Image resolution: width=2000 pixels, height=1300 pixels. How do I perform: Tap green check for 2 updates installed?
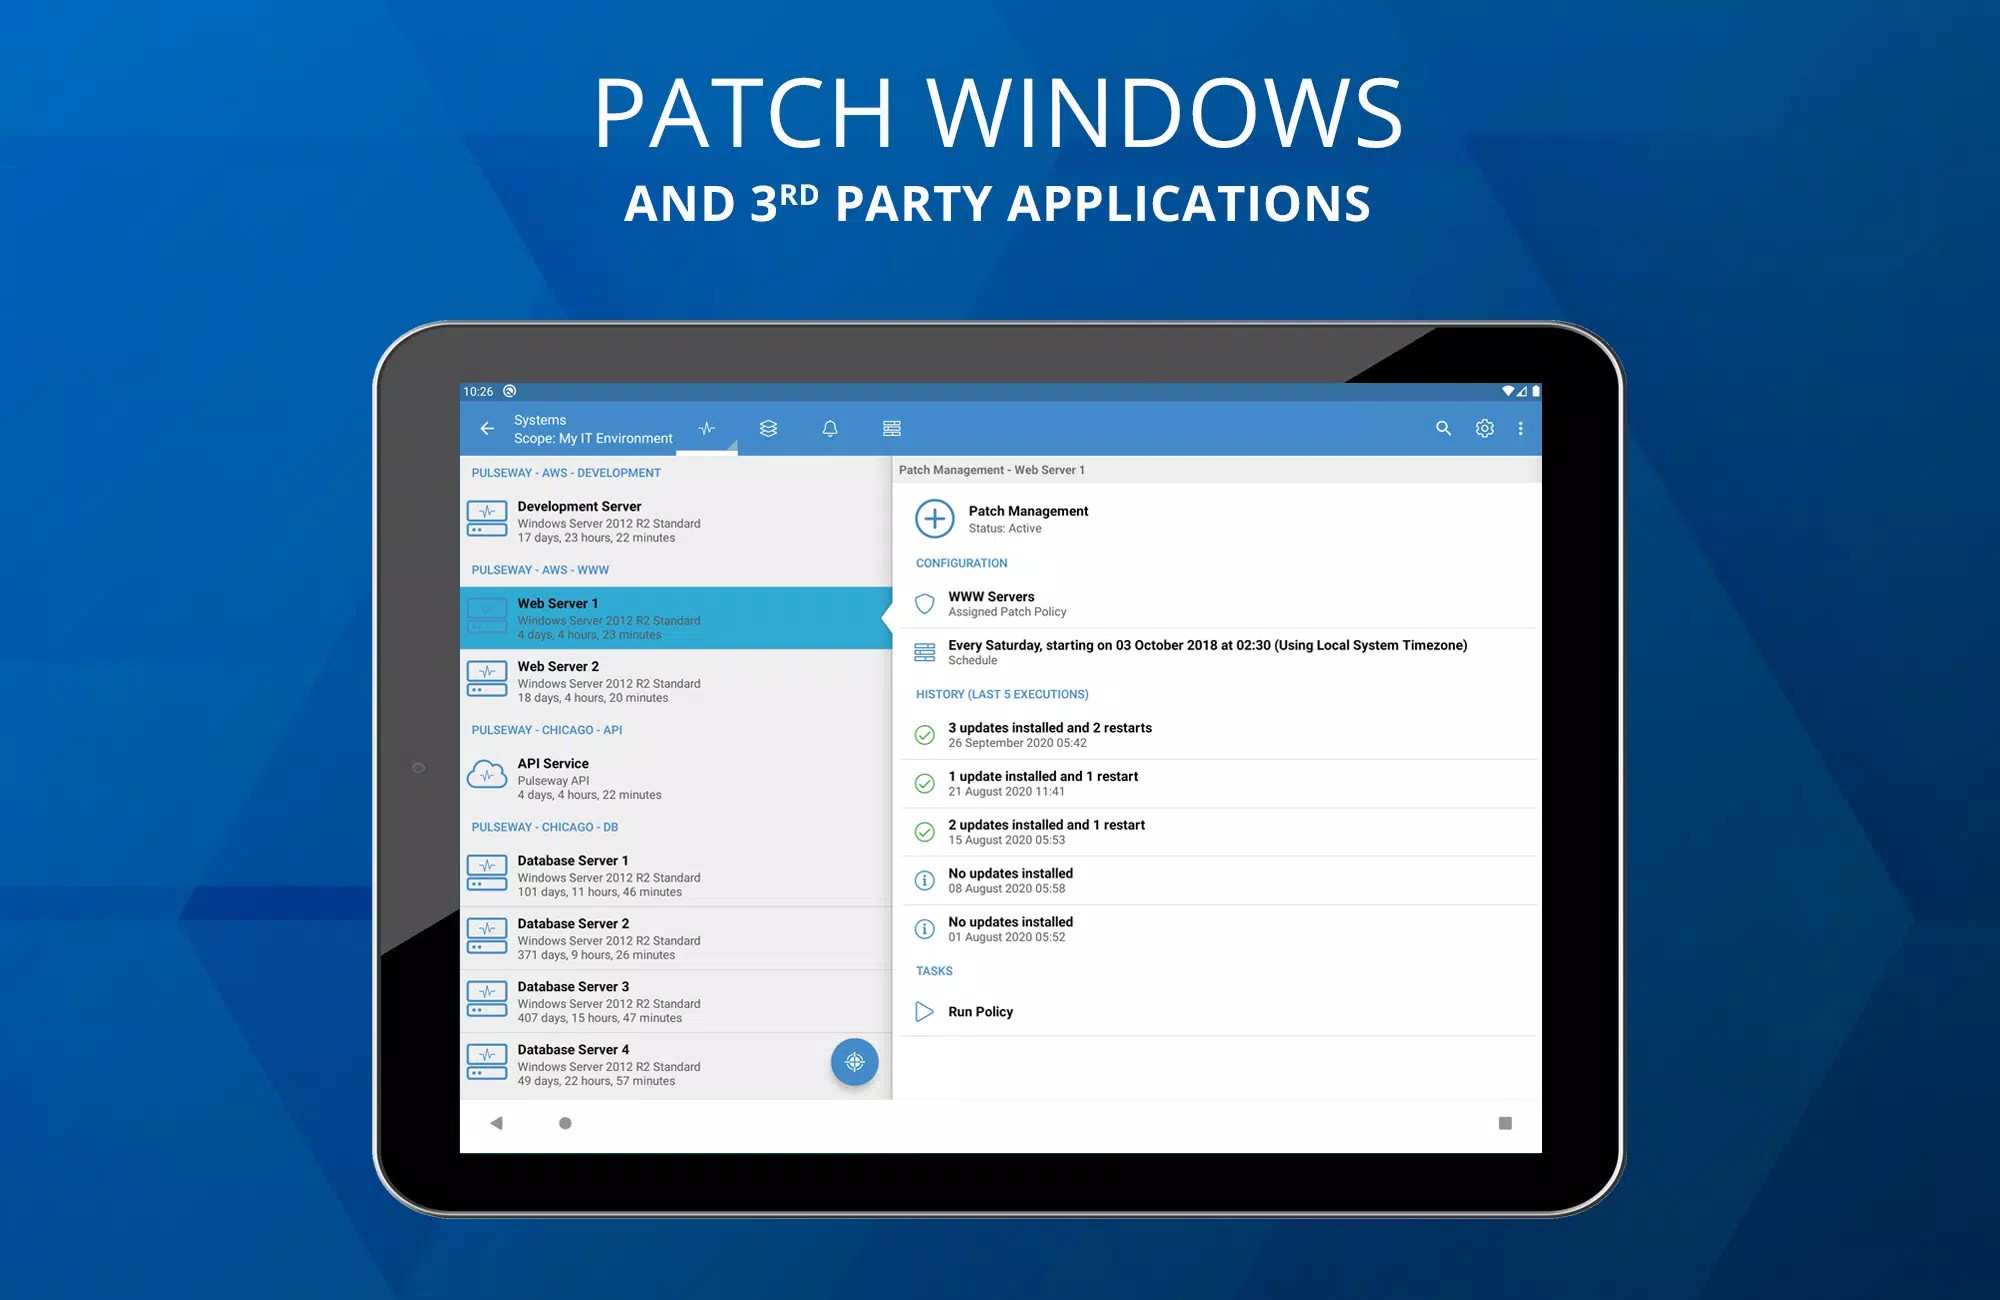[x=925, y=832]
